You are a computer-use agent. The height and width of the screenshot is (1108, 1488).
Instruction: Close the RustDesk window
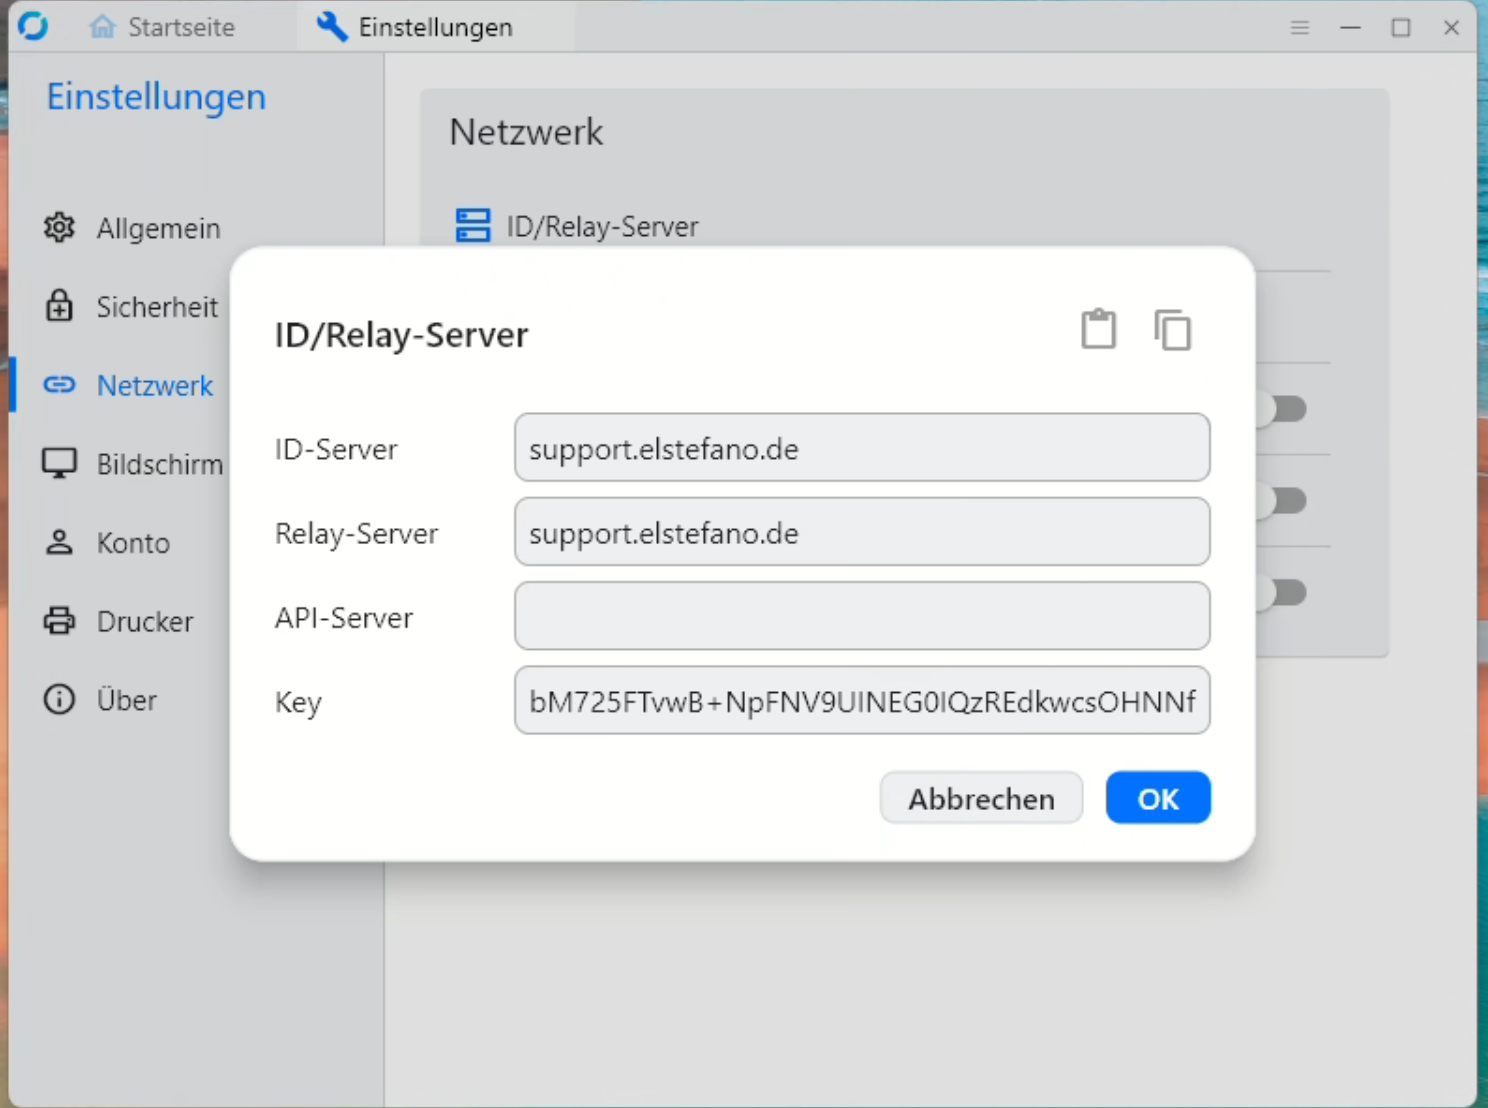click(x=1452, y=27)
